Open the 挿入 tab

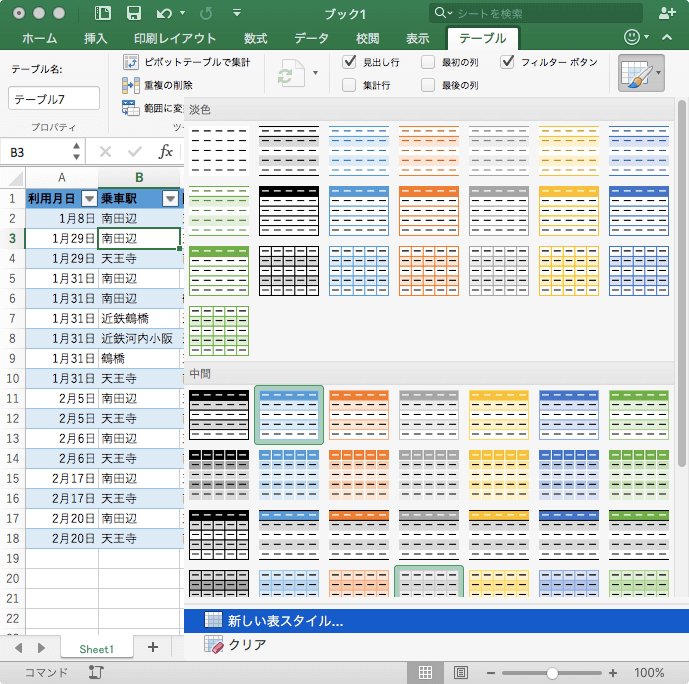96,39
